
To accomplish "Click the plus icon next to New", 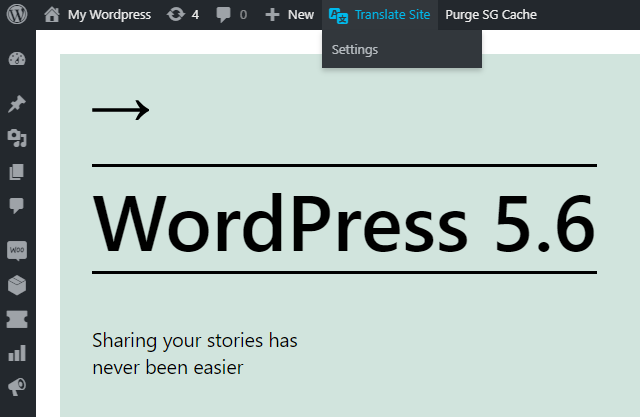I will point(272,15).
